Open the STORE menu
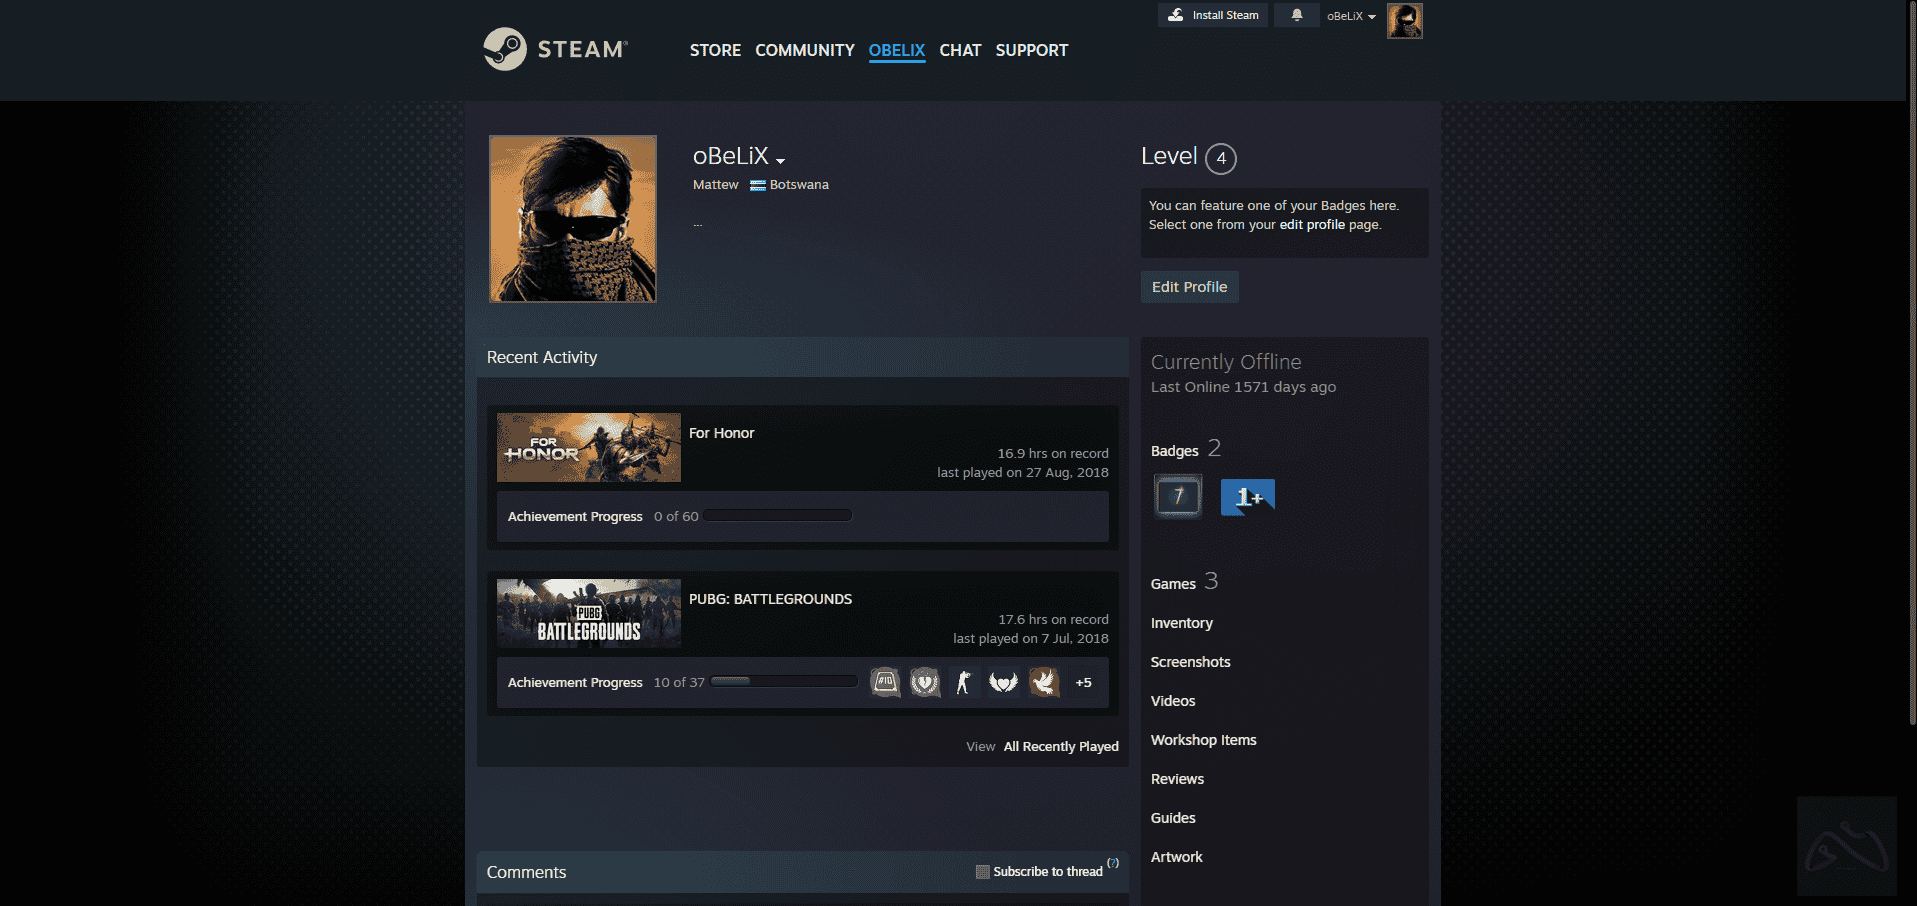1917x906 pixels. point(715,50)
